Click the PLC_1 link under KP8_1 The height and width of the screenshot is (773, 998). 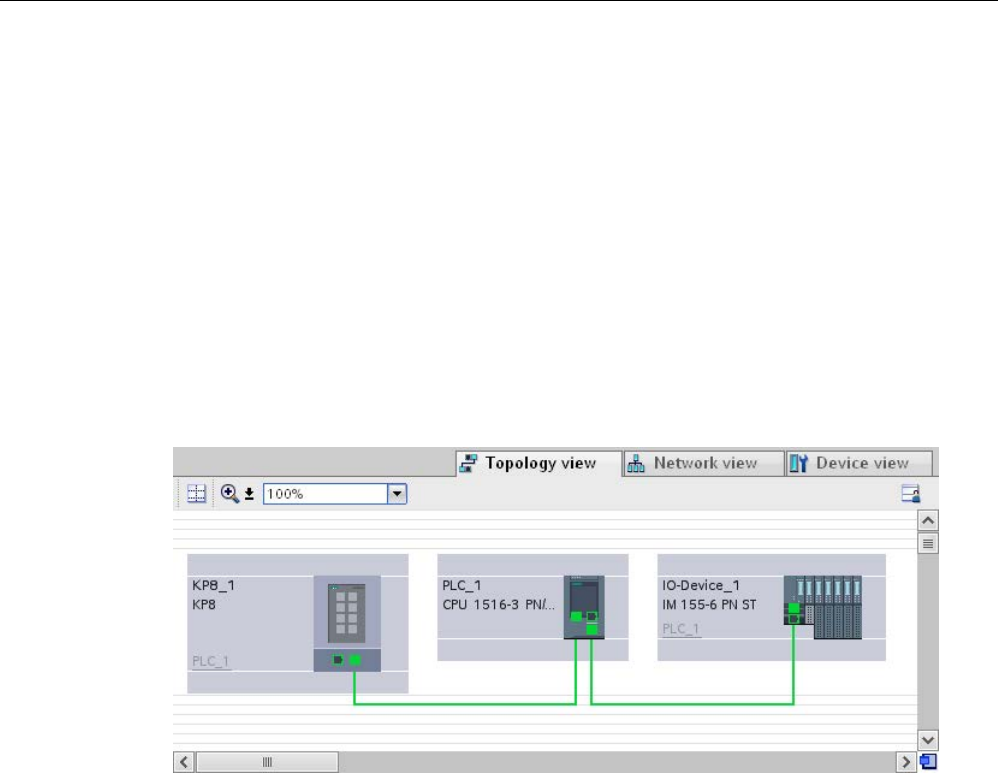coord(211,661)
